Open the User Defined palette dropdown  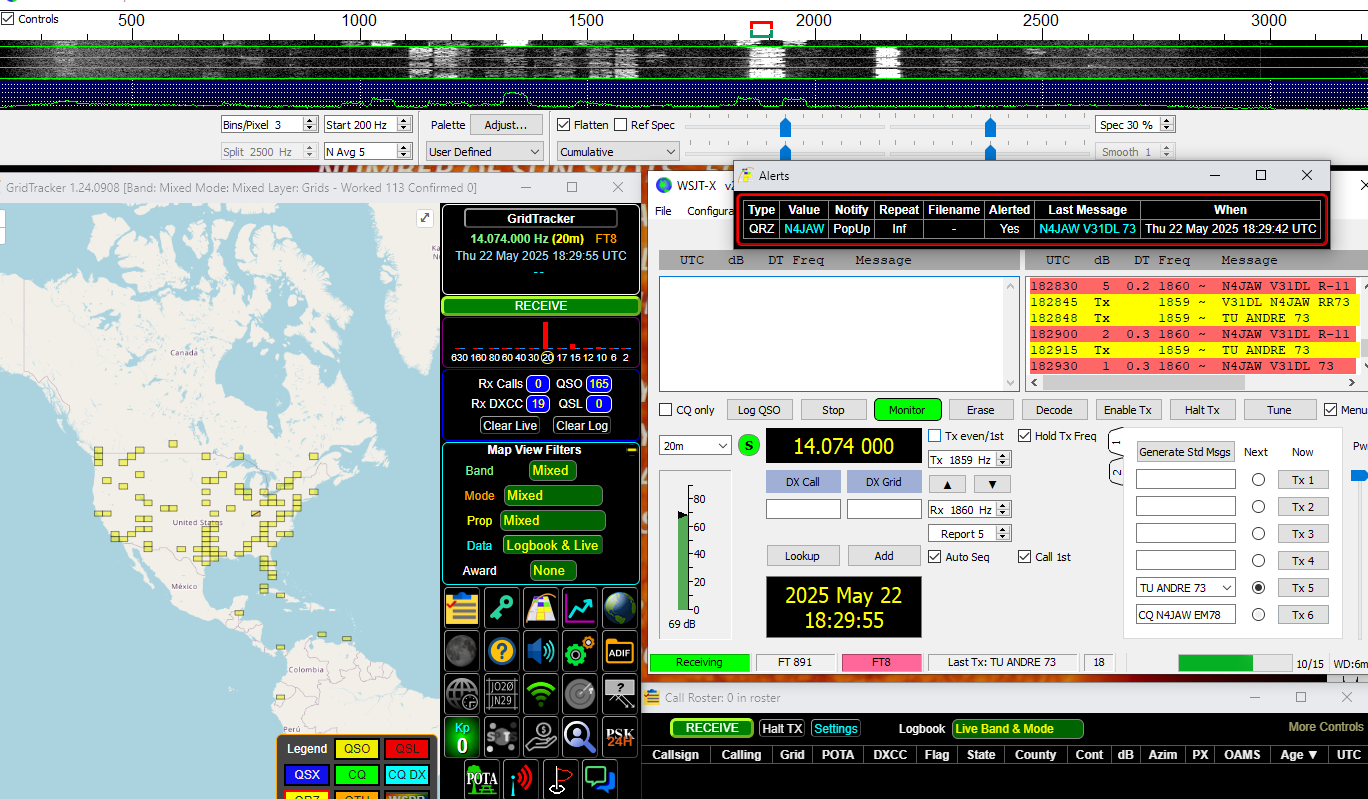point(485,152)
